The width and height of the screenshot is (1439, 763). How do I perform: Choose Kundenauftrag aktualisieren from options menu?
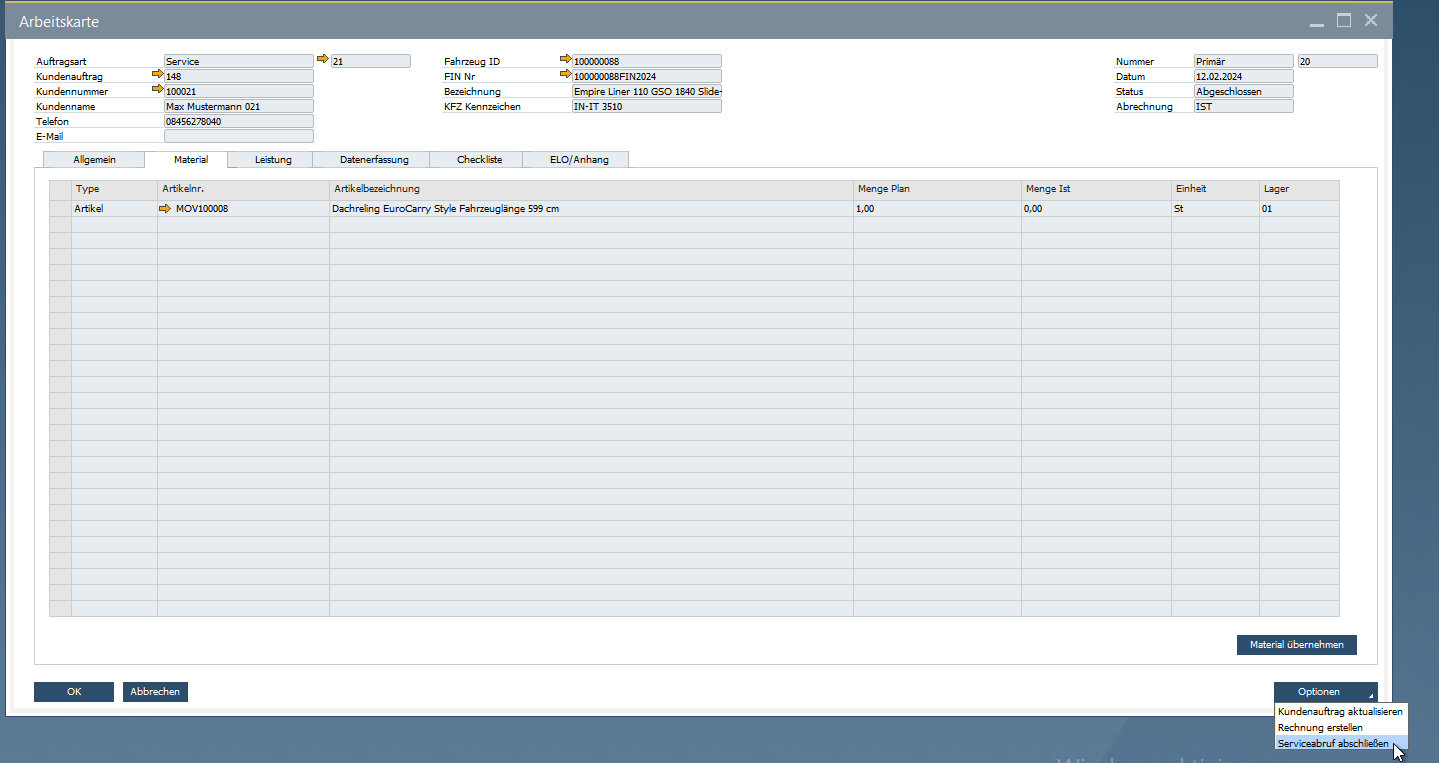click(1340, 711)
